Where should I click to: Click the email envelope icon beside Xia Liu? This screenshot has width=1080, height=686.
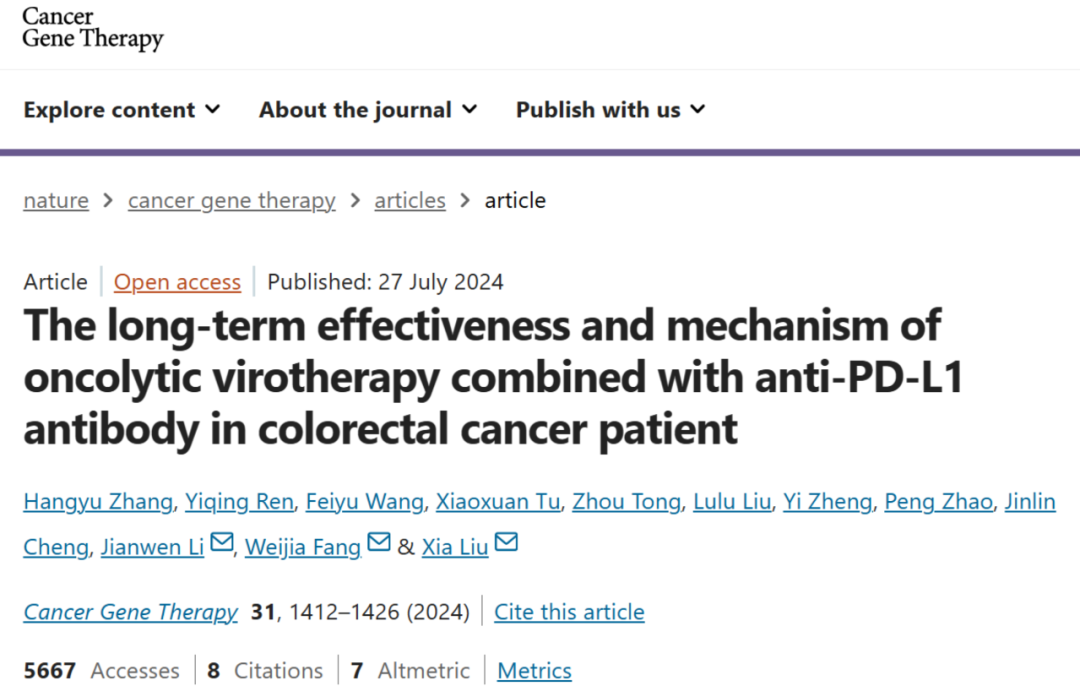pyautogui.click(x=506, y=542)
